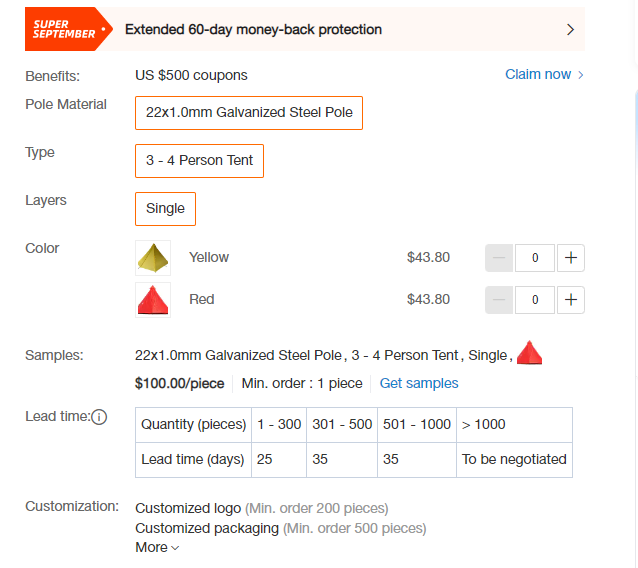
Task: Click the Yellow quantity input field
Action: [x=535, y=258]
